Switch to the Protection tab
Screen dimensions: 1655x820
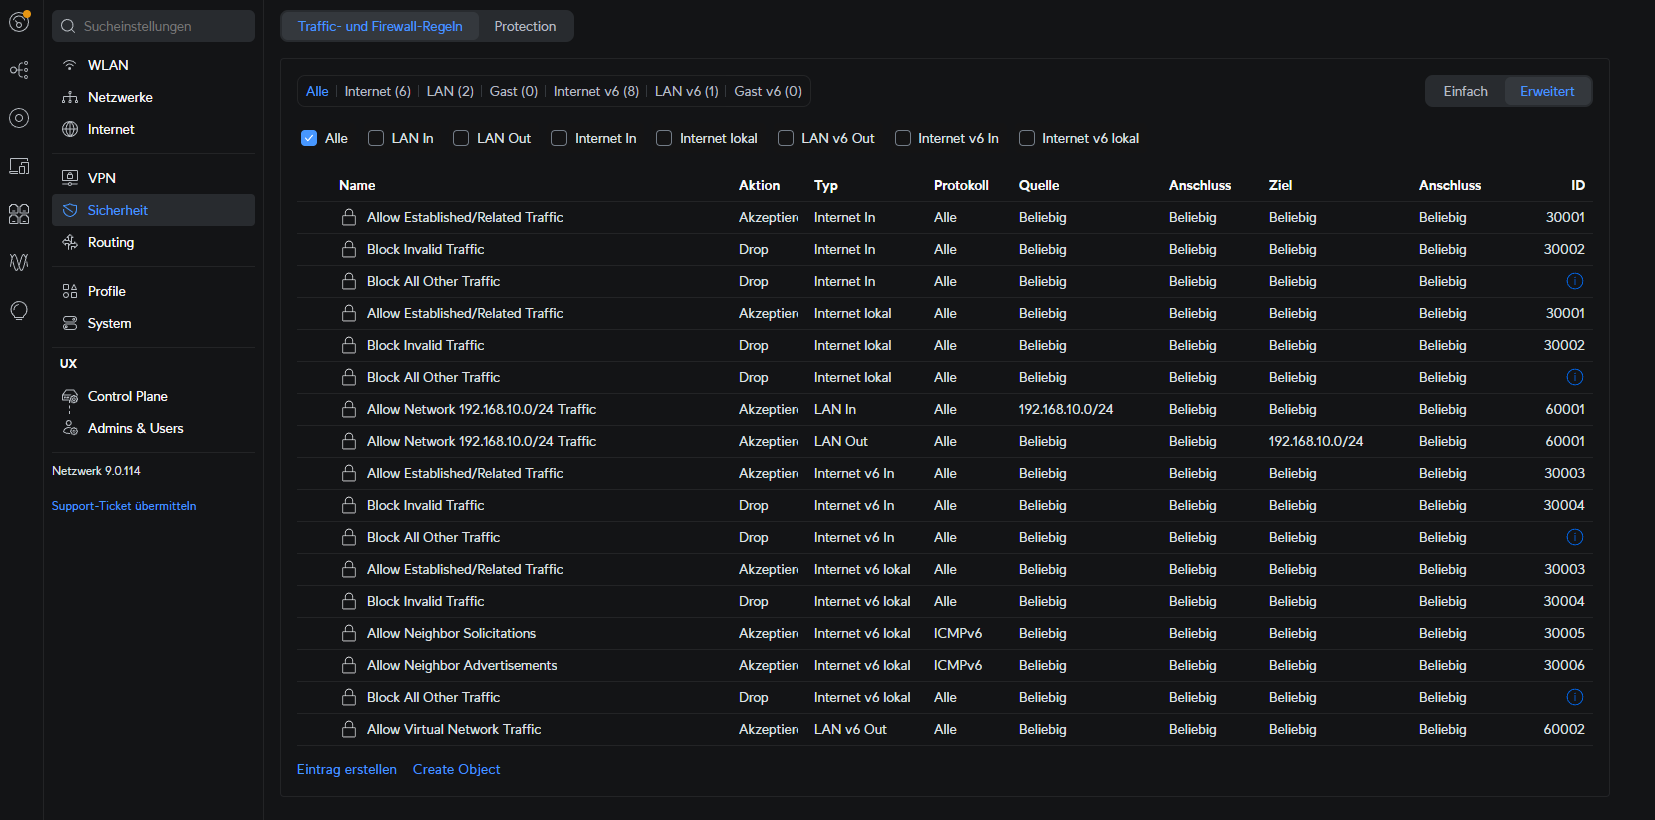click(525, 26)
